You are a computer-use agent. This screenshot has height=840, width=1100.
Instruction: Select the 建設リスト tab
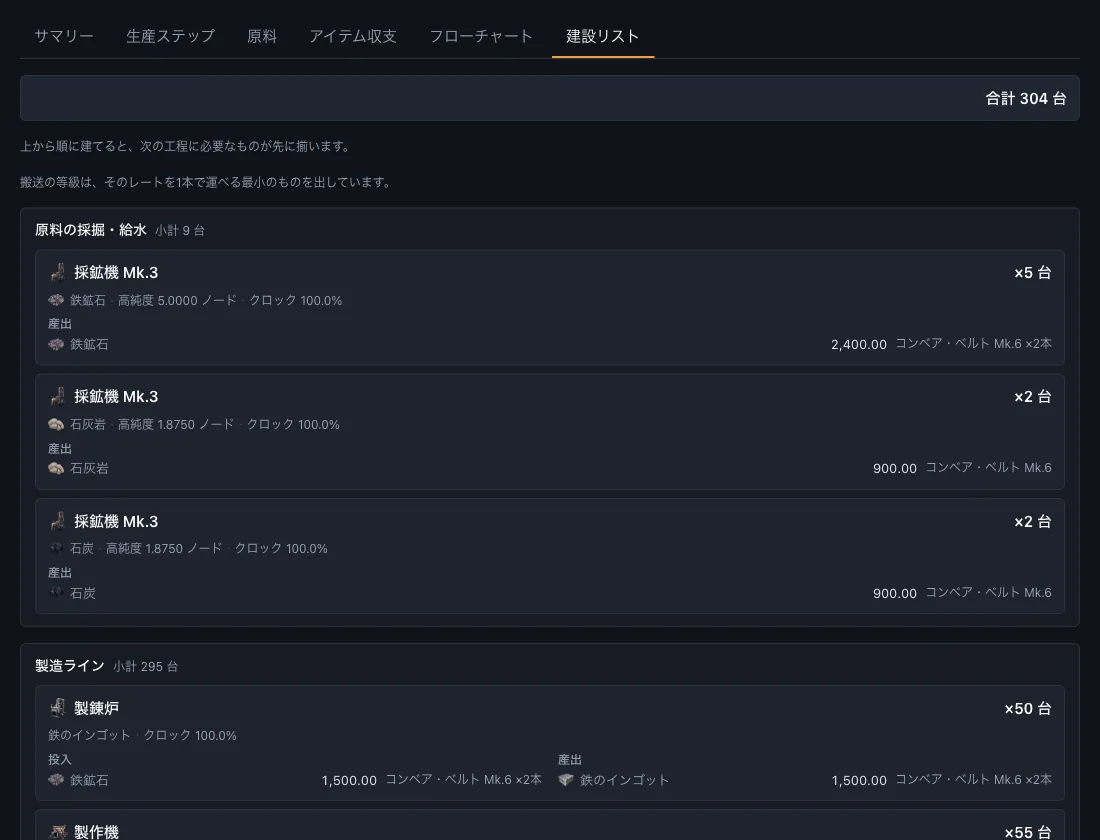tap(603, 36)
